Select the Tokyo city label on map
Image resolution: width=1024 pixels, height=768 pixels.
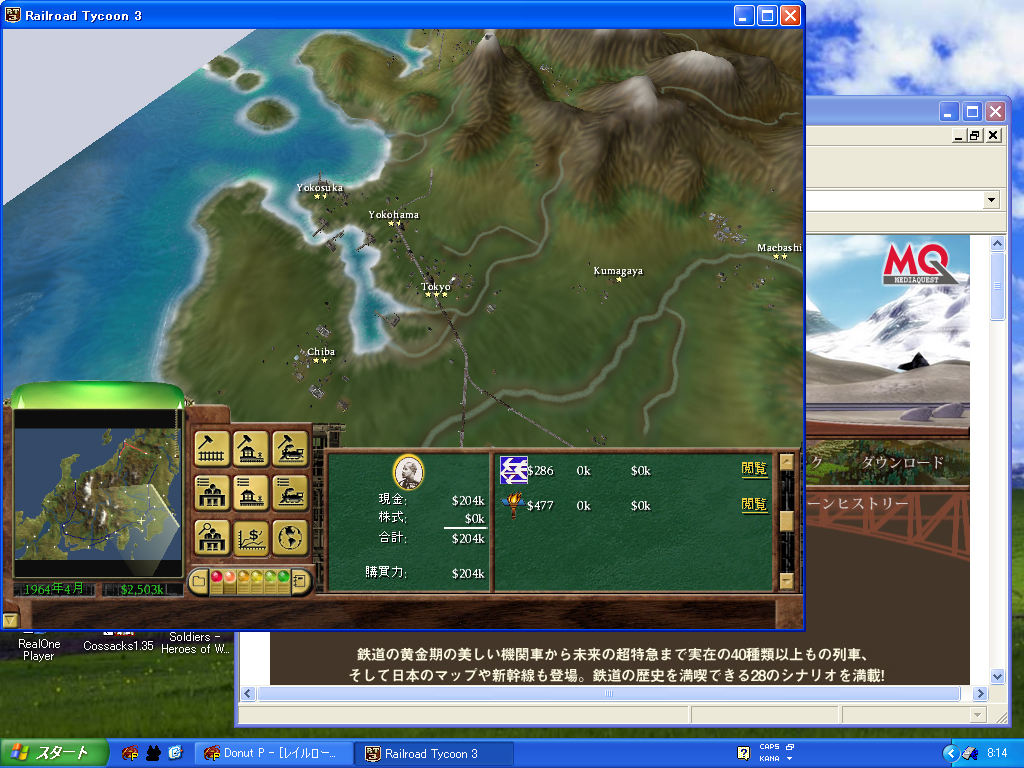[x=436, y=286]
